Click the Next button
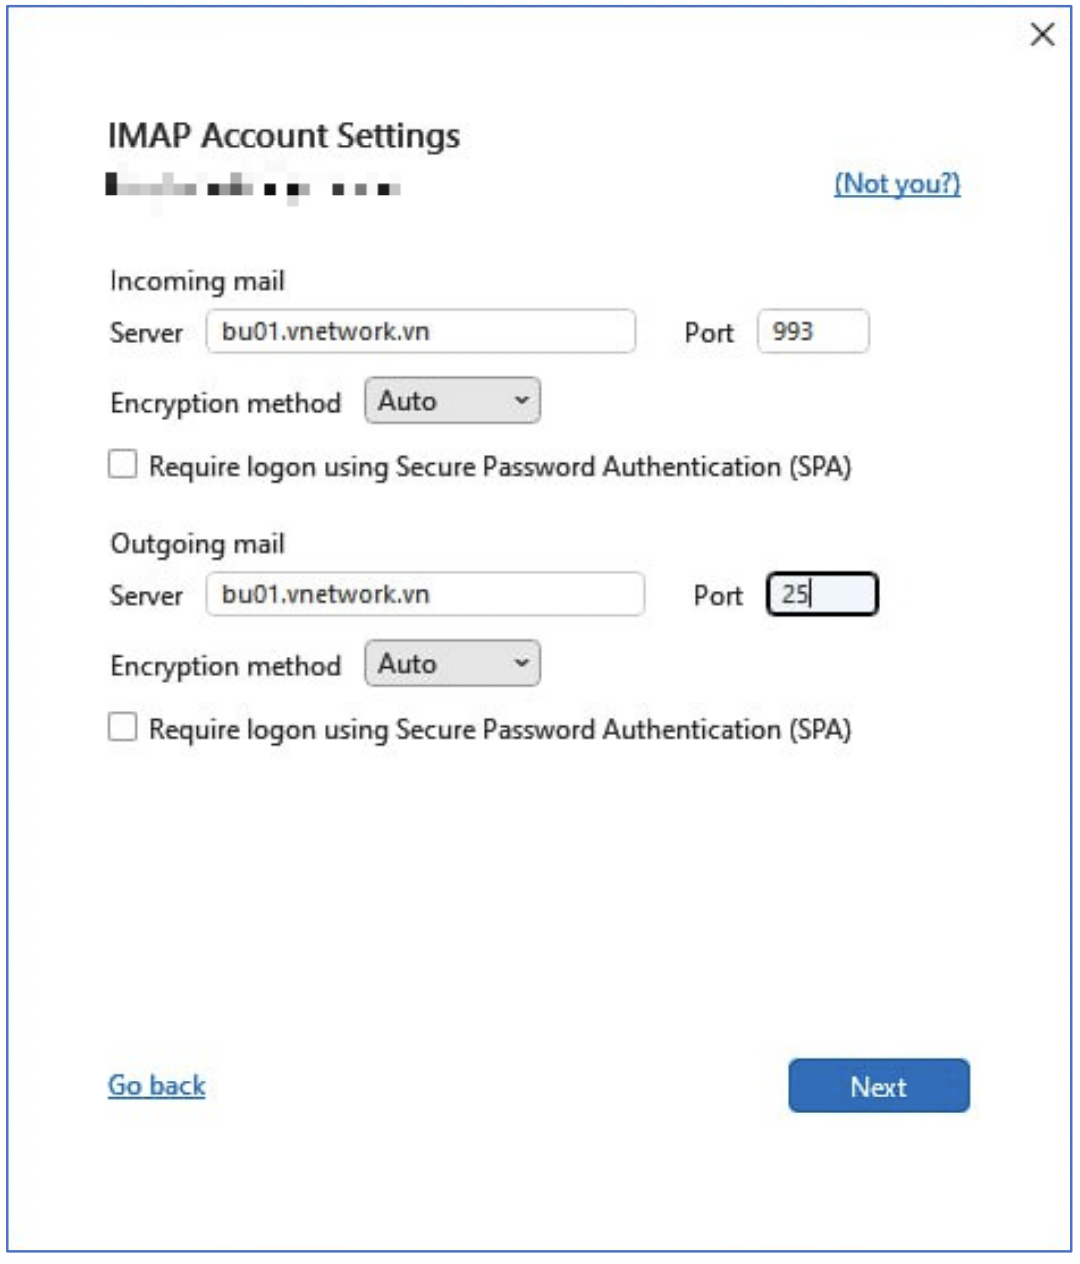Viewport: 1080px width, 1264px height. [x=879, y=1086]
